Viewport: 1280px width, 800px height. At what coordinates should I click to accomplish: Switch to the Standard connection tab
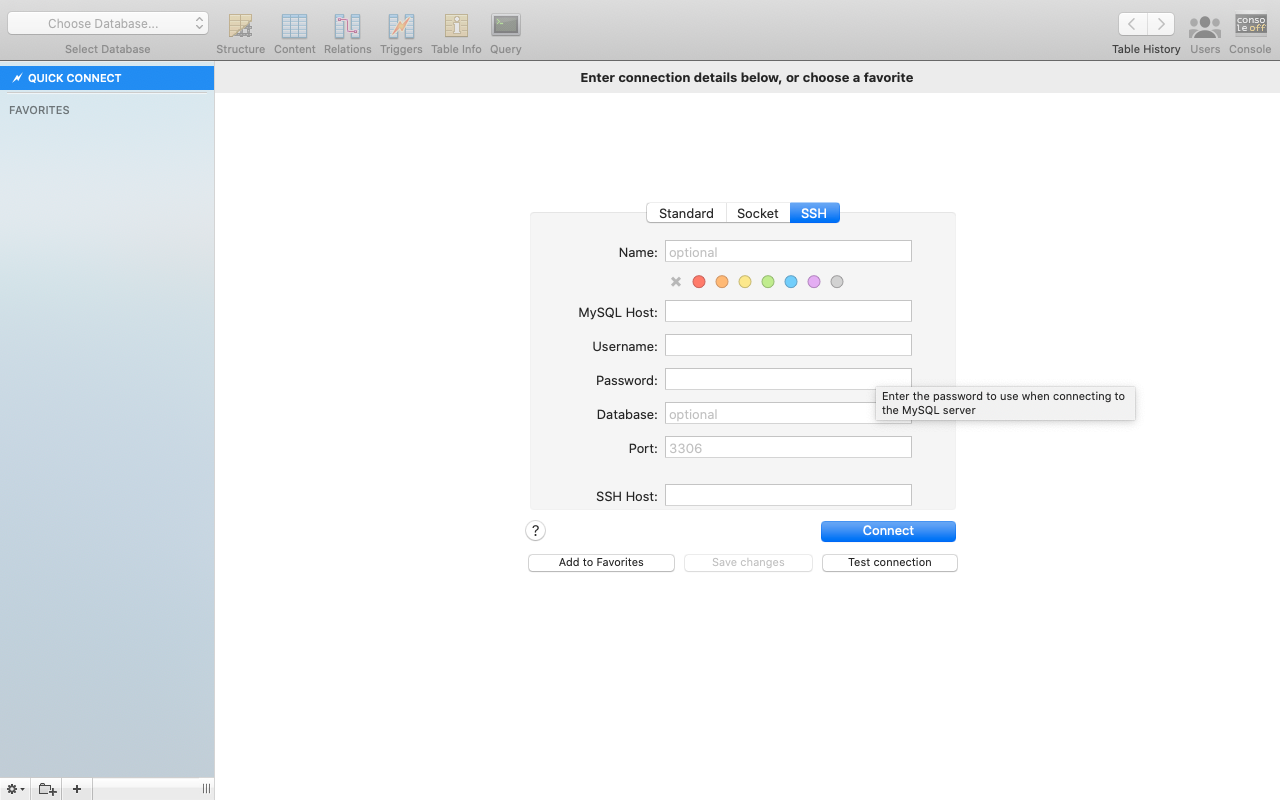[686, 212]
